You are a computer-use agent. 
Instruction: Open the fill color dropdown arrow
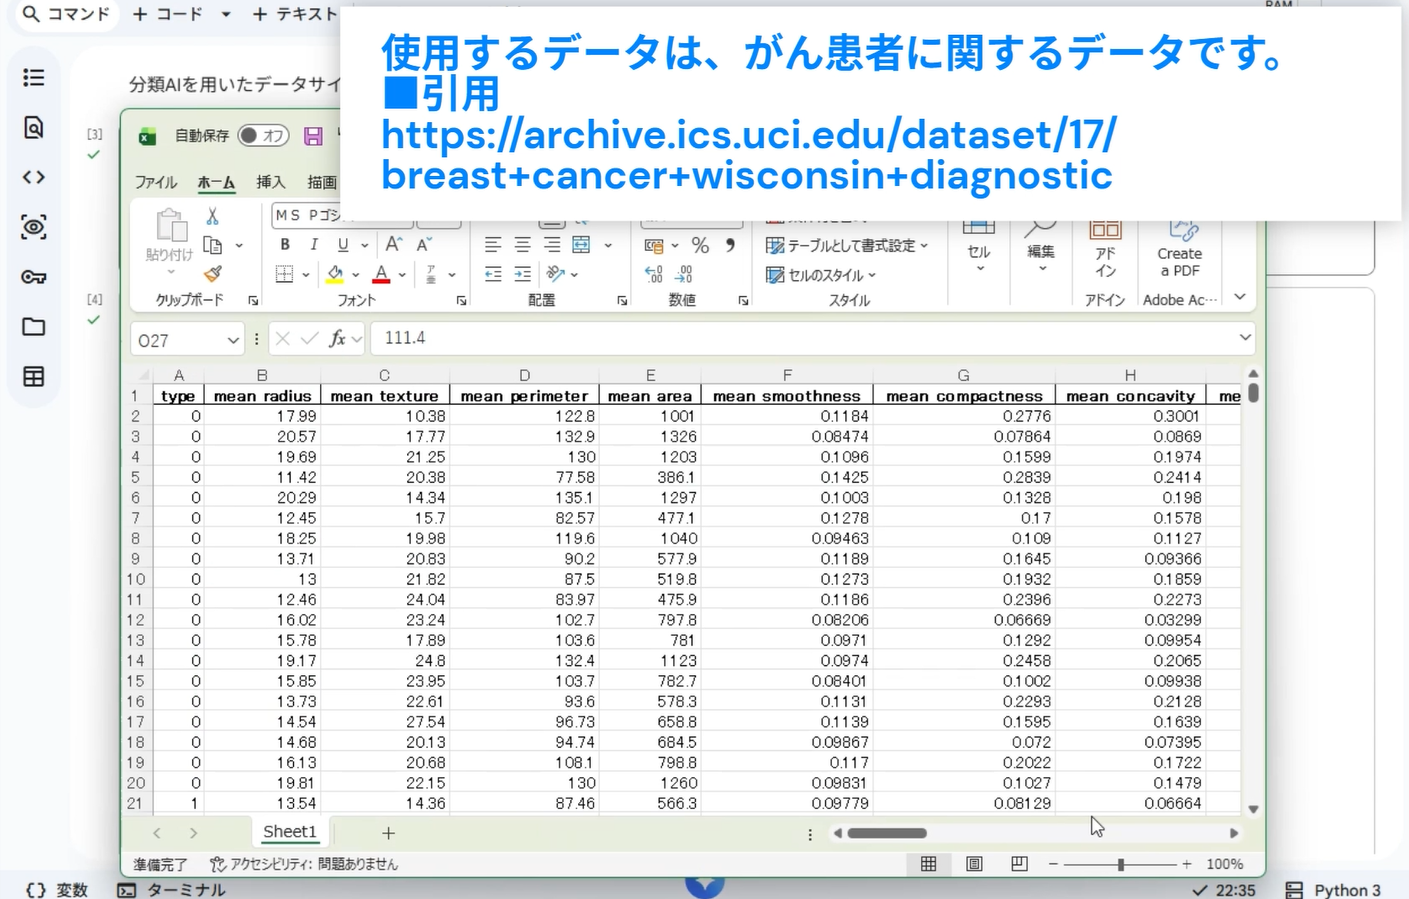coord(356,275)
